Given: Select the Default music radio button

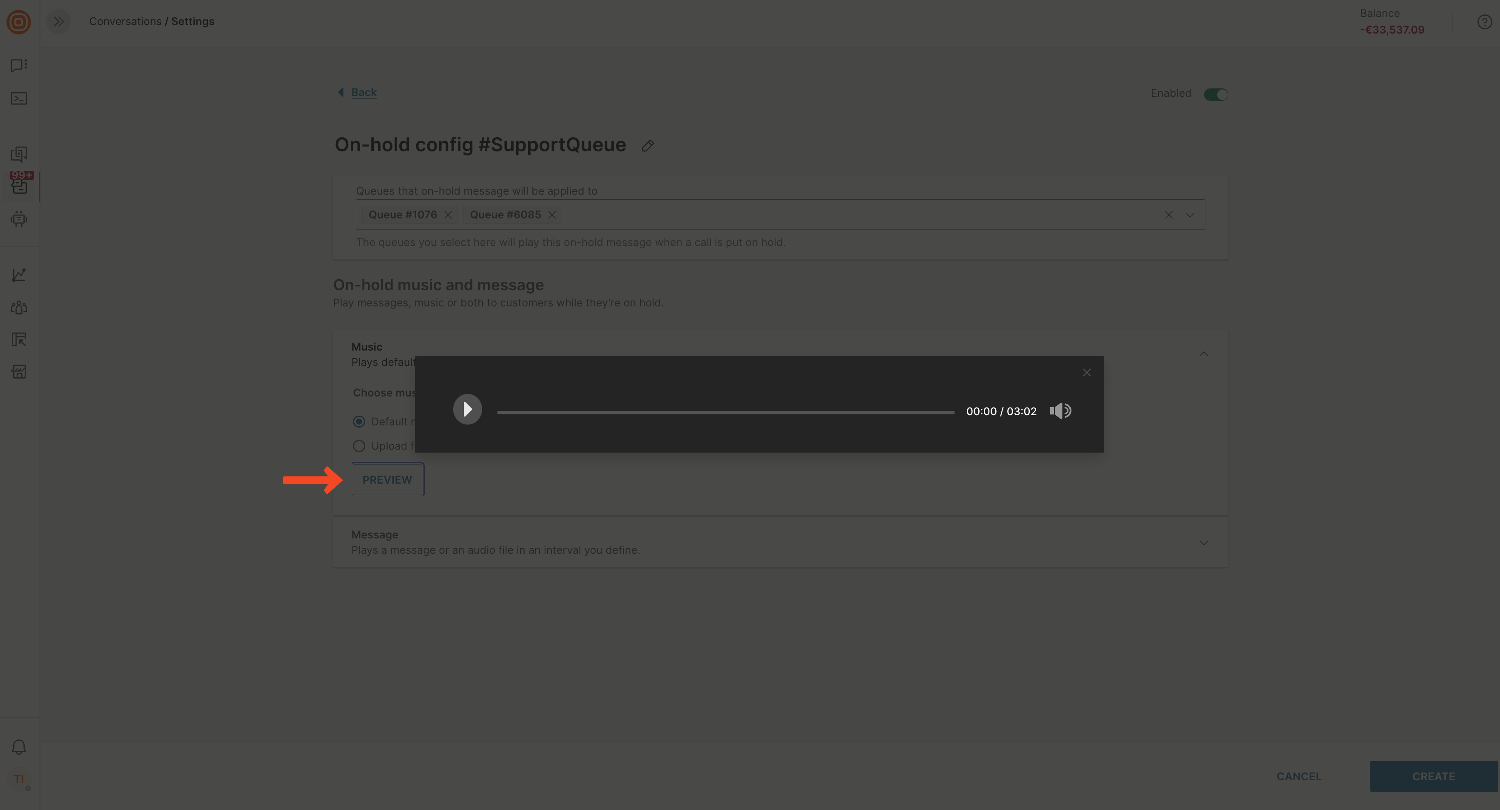Looking at the screenshot, I should 359,421.
